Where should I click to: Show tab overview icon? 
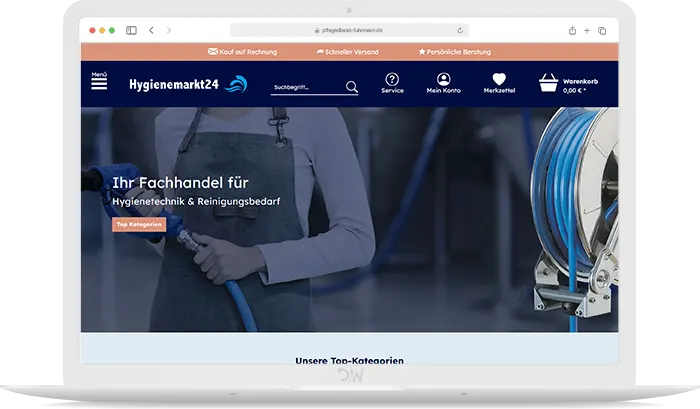(x=602, y=30)
